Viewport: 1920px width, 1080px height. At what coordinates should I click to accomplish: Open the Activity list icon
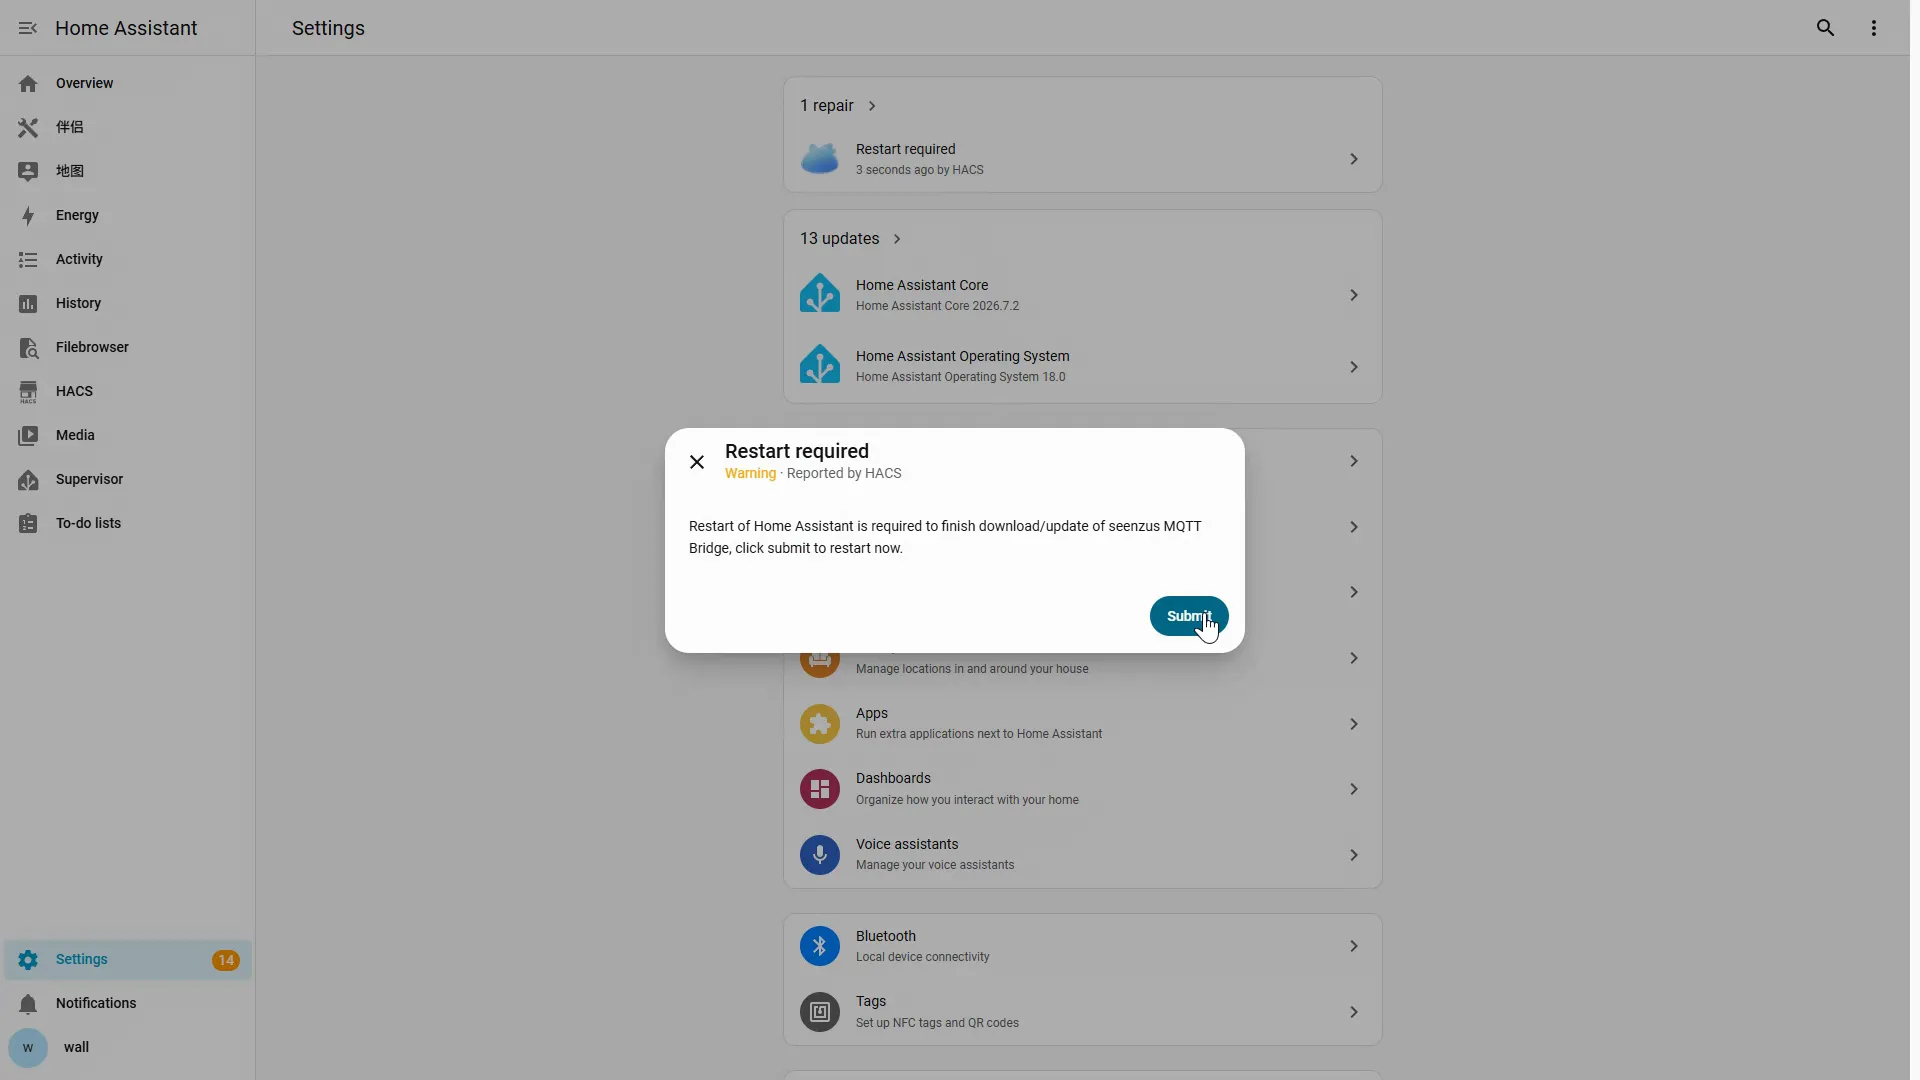28,260
